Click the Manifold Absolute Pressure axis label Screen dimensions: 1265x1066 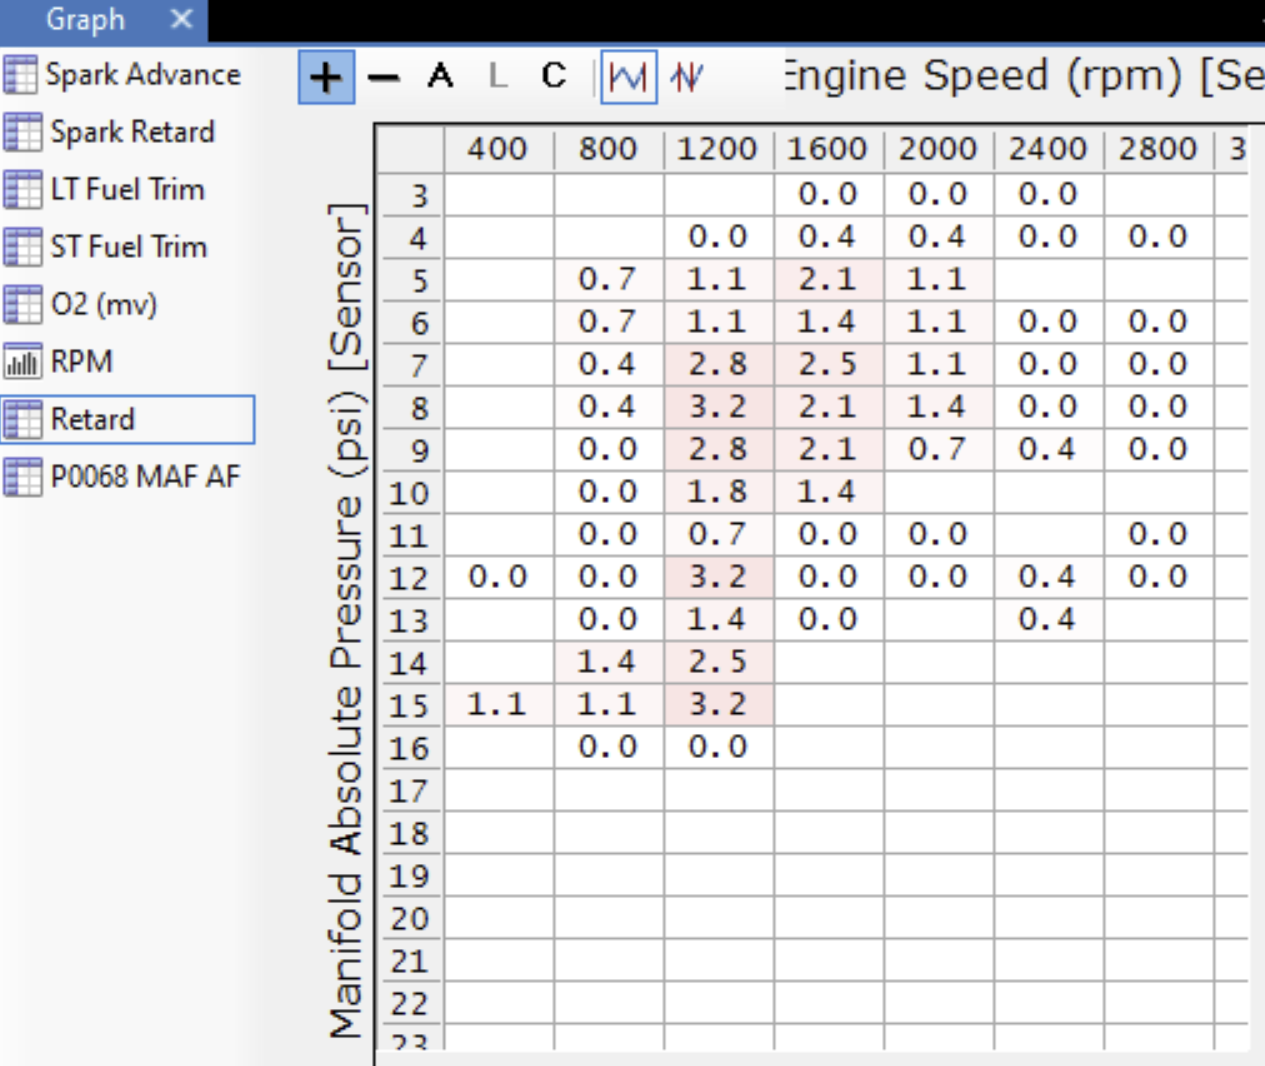pos(346,620)
